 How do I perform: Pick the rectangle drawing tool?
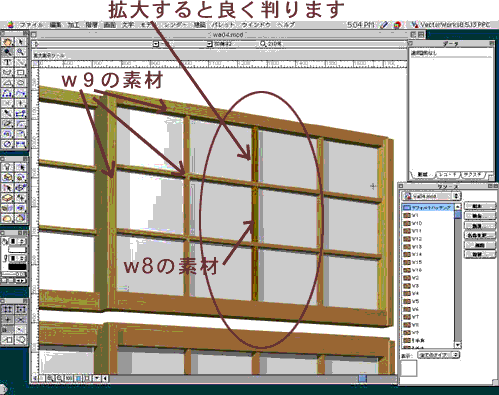(x=20, y=73)
